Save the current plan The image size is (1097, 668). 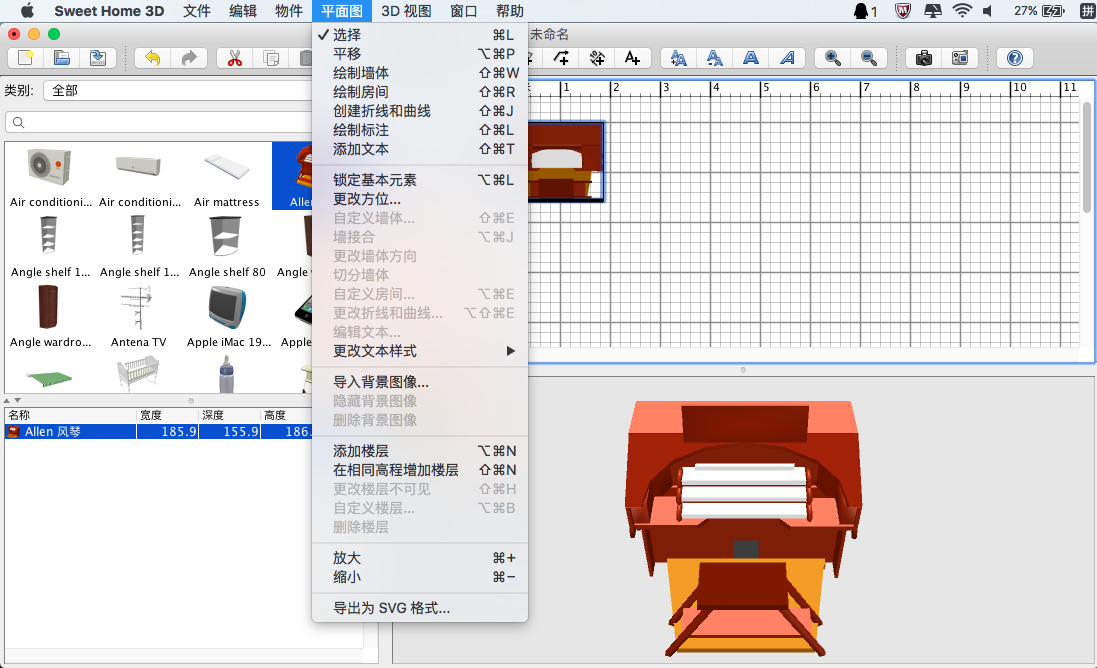[x=97, y=57]
